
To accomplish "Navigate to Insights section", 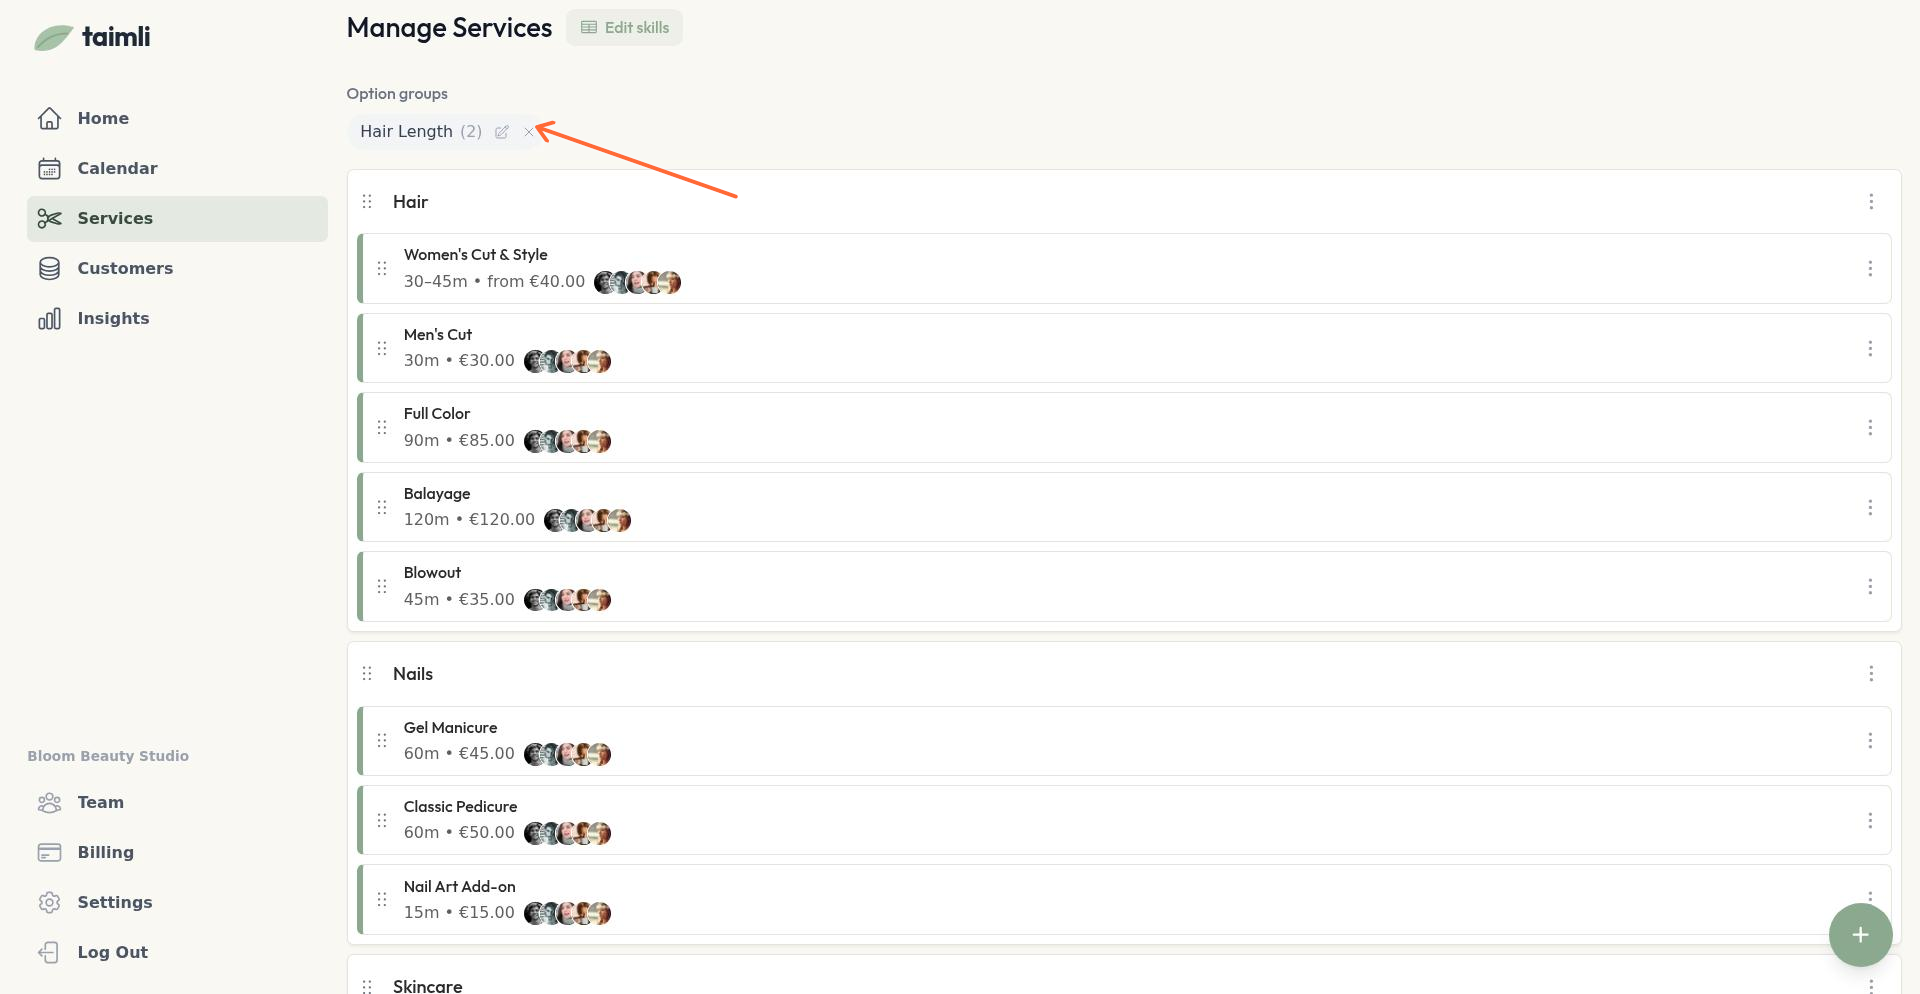I will click(x=113, y=318).
